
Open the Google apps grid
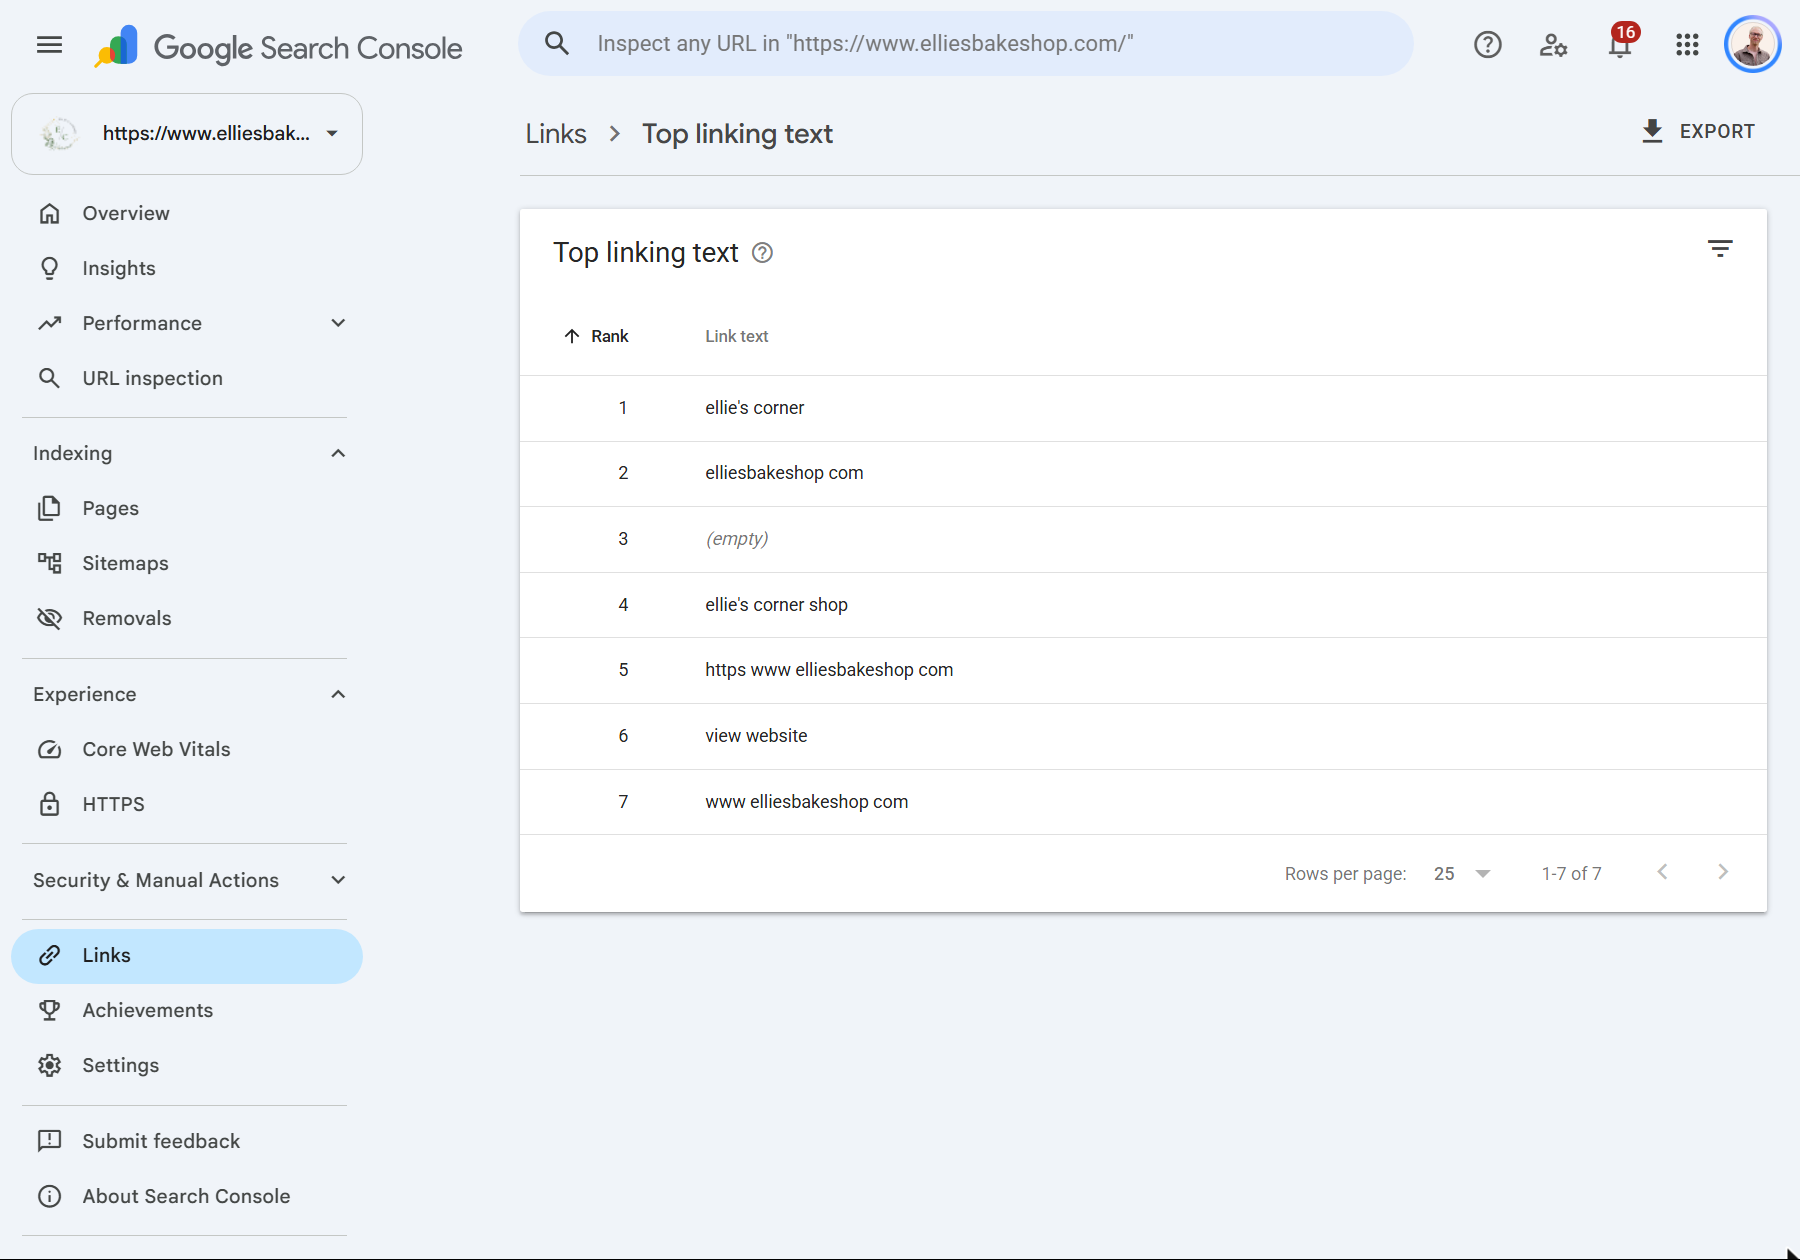(x=1687, y=45)
